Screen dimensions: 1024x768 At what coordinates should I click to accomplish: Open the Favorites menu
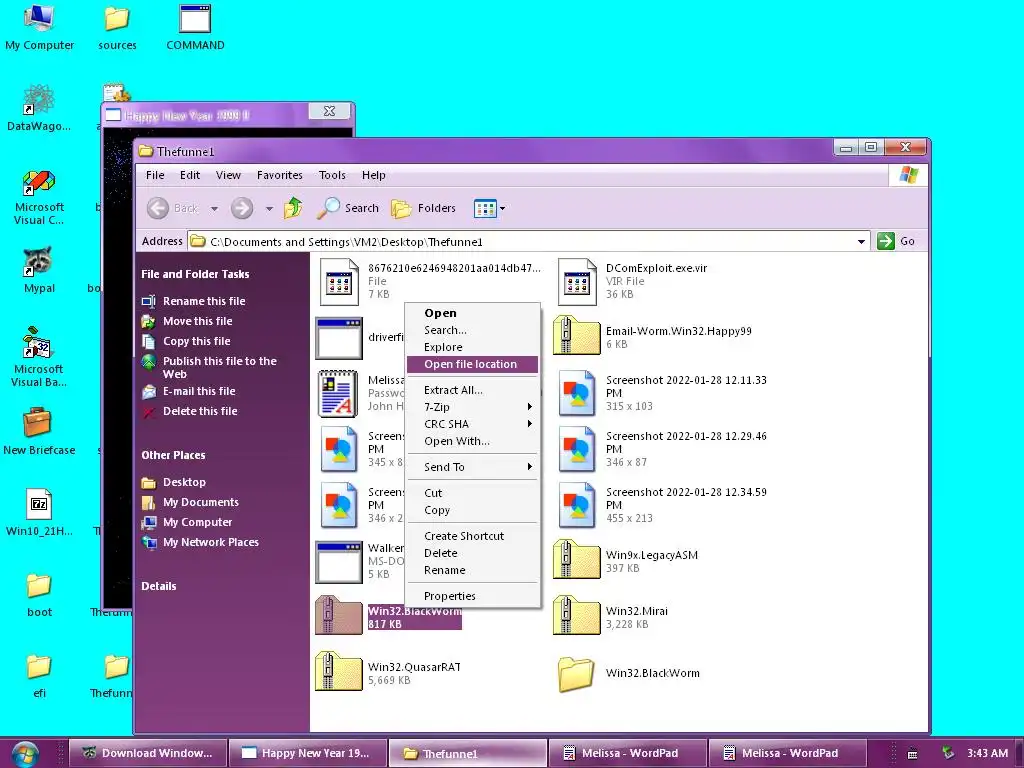point(280,175)
